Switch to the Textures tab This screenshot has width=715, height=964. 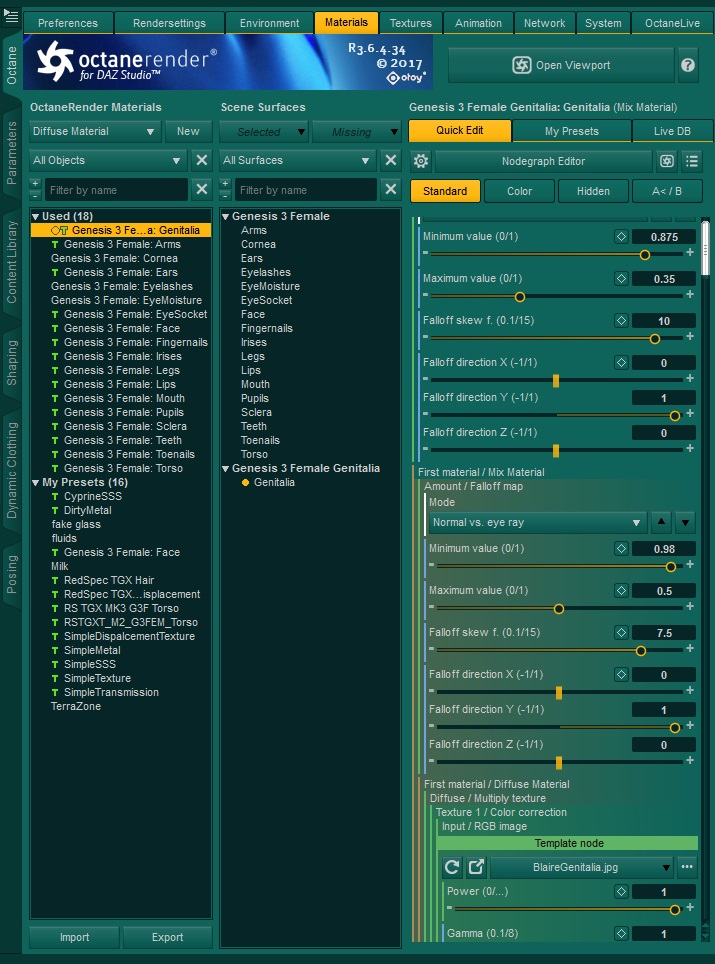click(410, 23)
